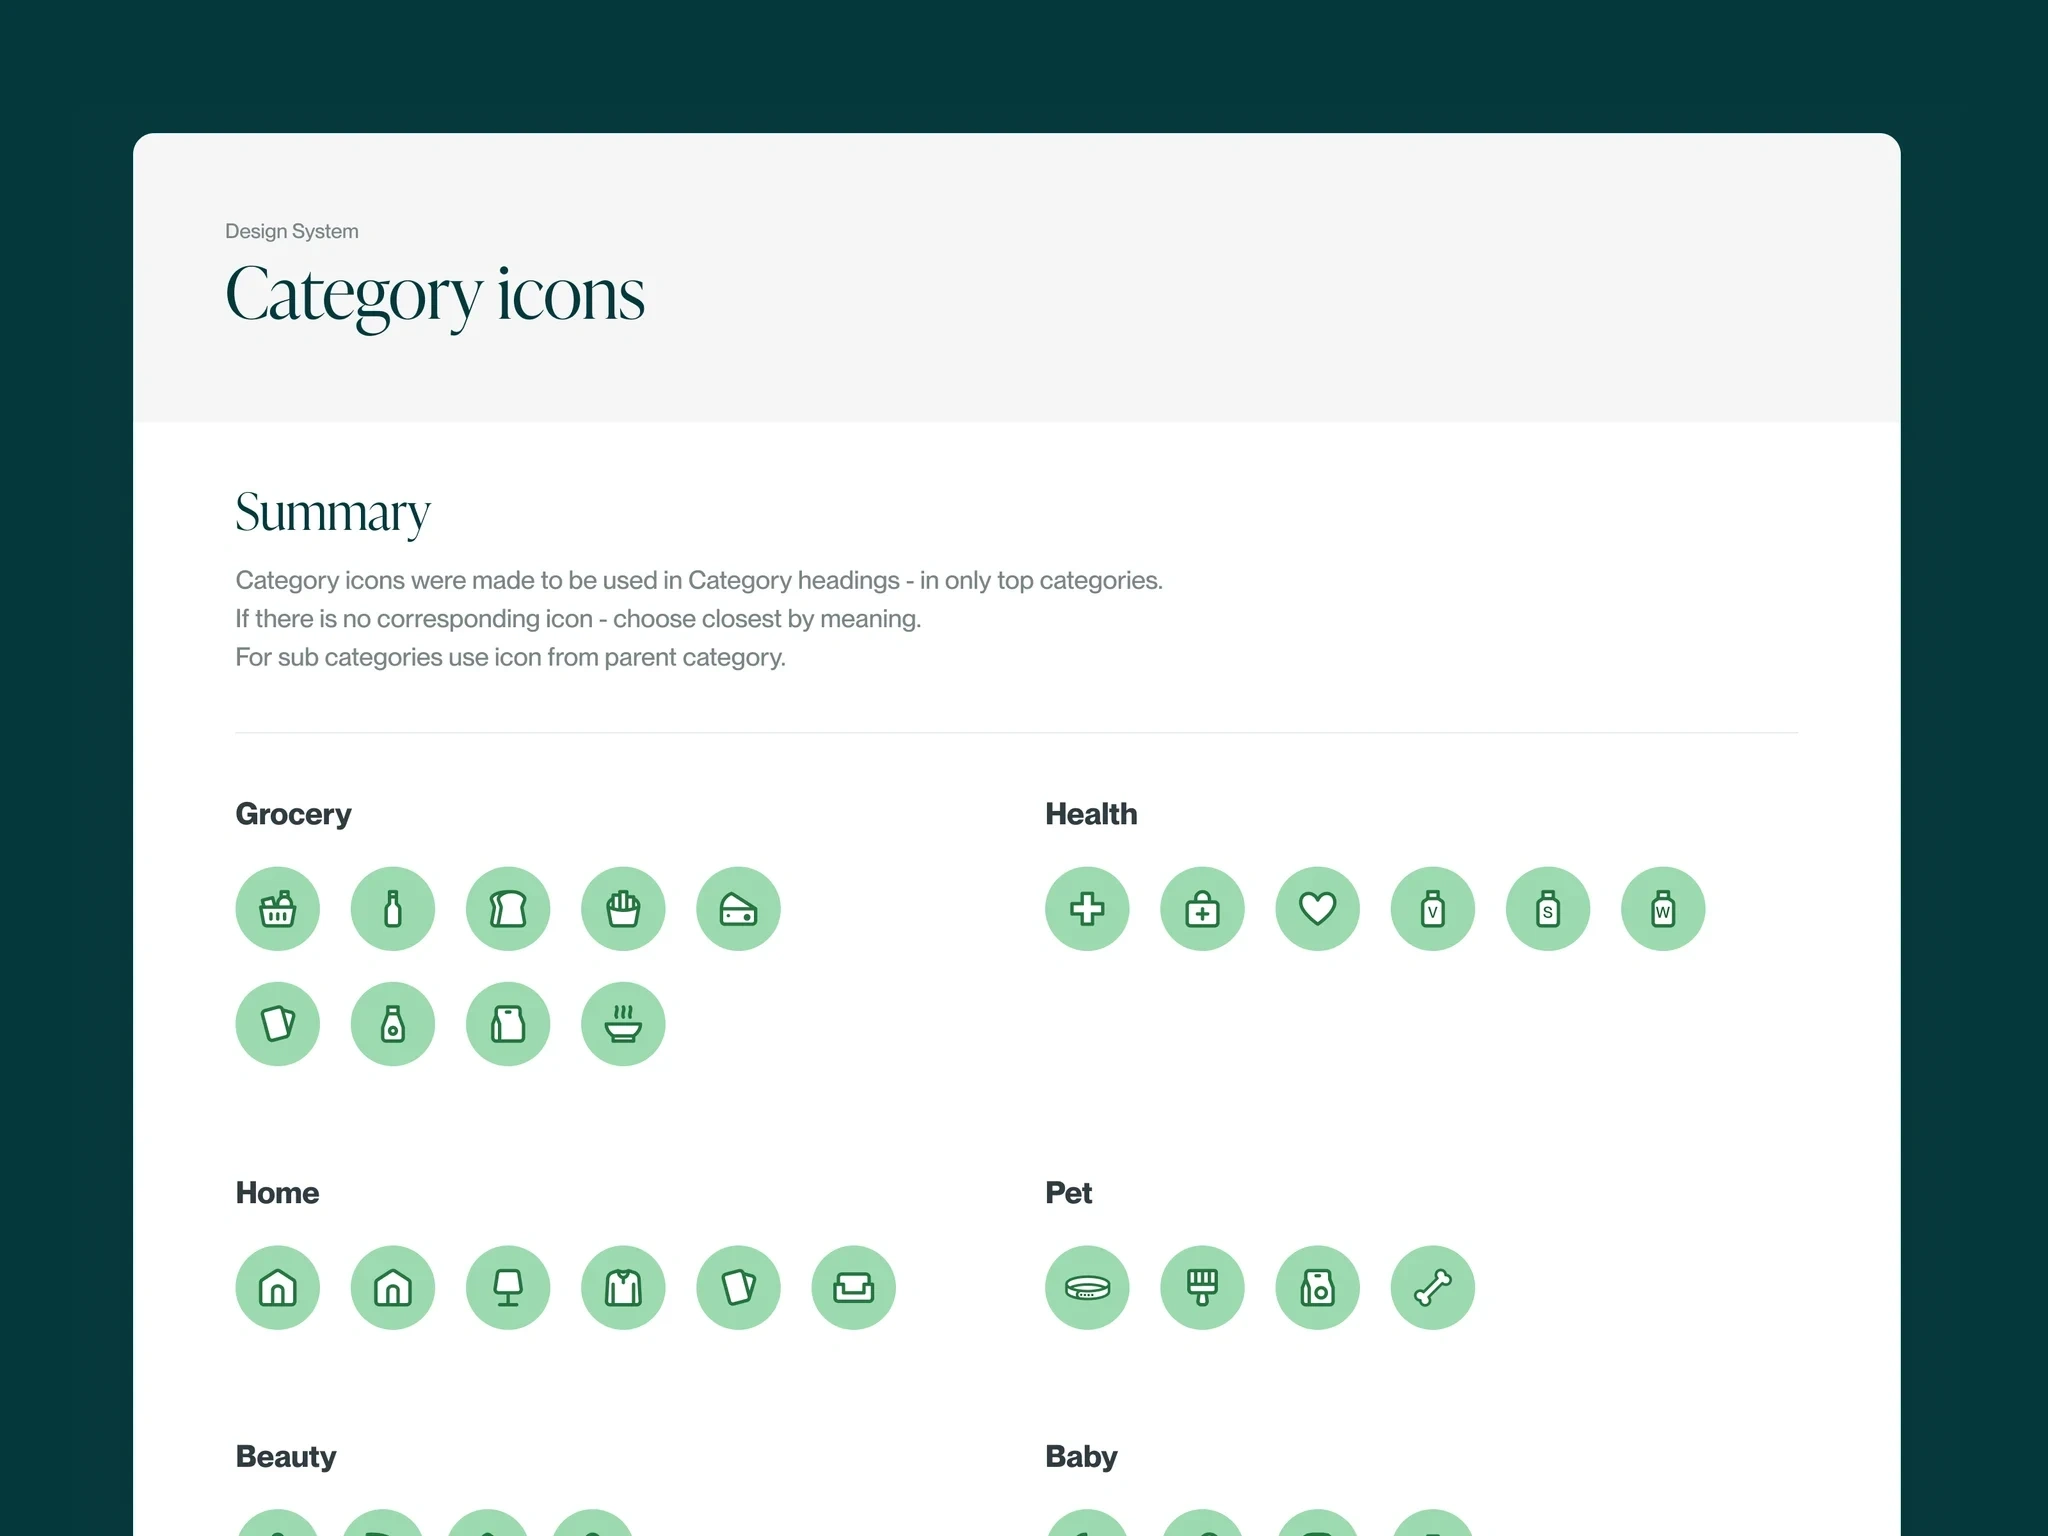Click the home house icon first
The height and width of the screenshot is (1536, 2048).
coord(281,1288)
